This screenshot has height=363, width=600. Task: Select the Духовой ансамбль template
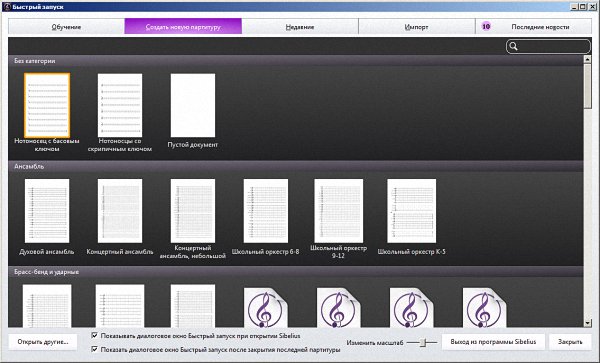47,211
